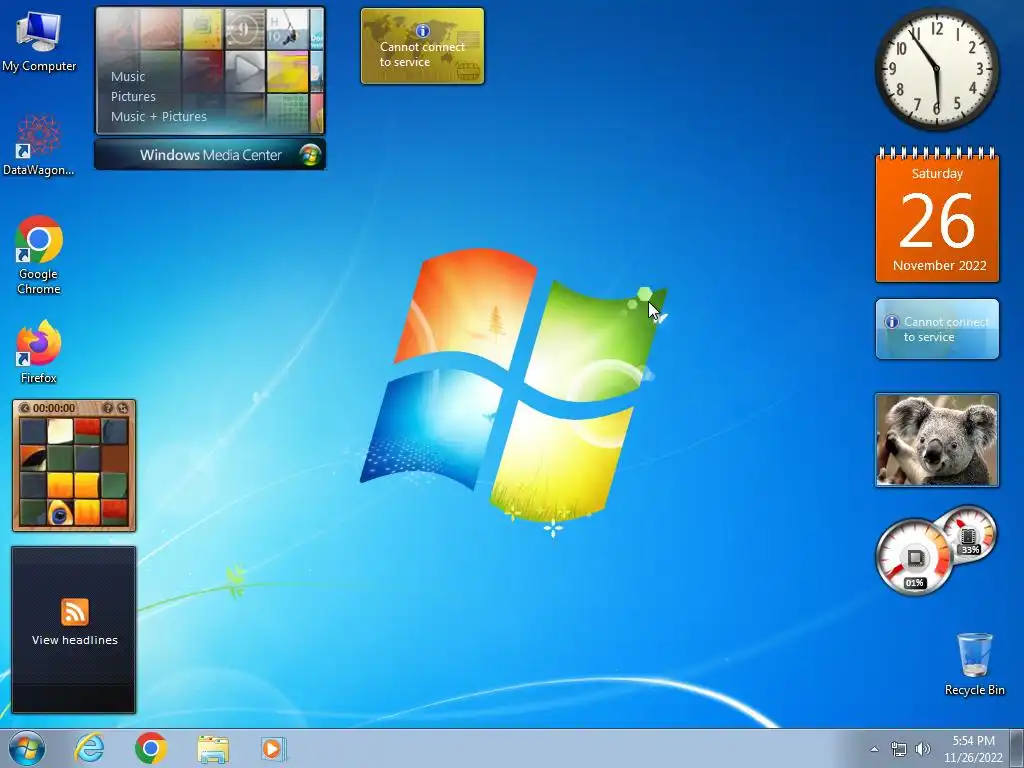Screen dimensions: 1024x768
Task: Click the info icon on the currency gadget
Action: pos(423,31)
